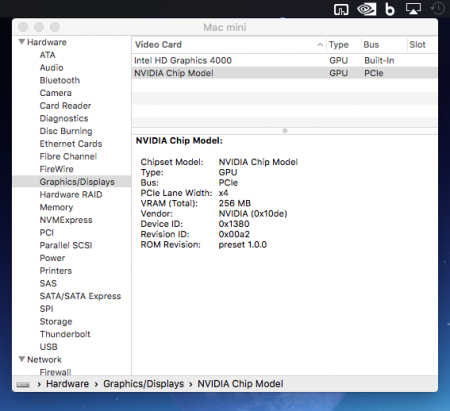The height and width of the screenshot is (411, 450).
Task: Click the AirPlay display menu bar icon
Action: click(x=413, y=9)
